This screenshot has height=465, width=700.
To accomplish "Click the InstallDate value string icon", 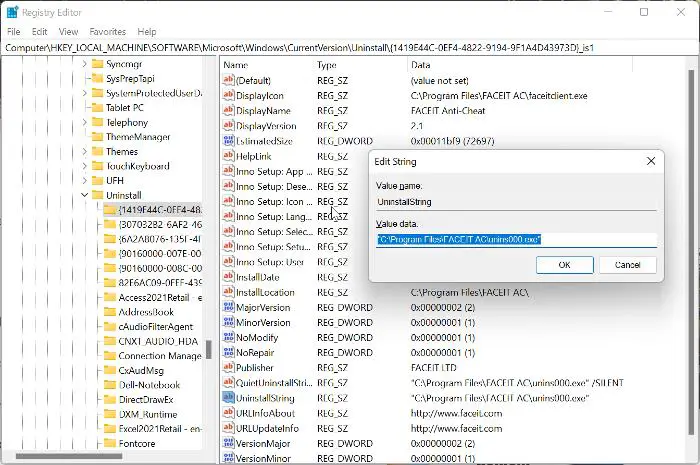I will [228, 277].
